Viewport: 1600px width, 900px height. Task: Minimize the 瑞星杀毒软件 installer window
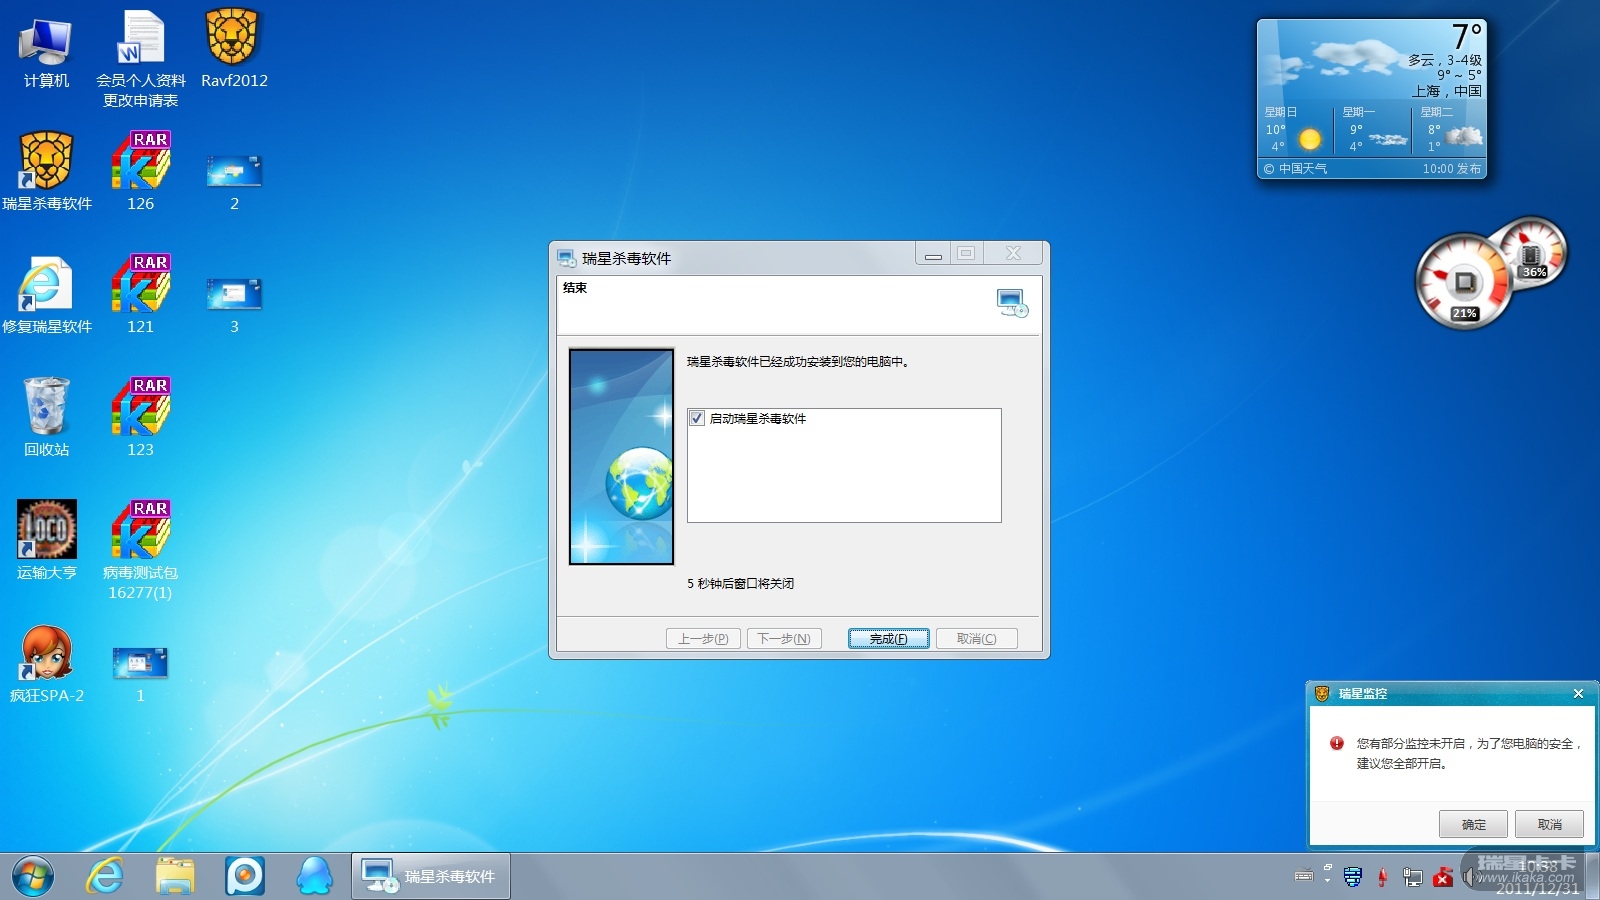933,255
